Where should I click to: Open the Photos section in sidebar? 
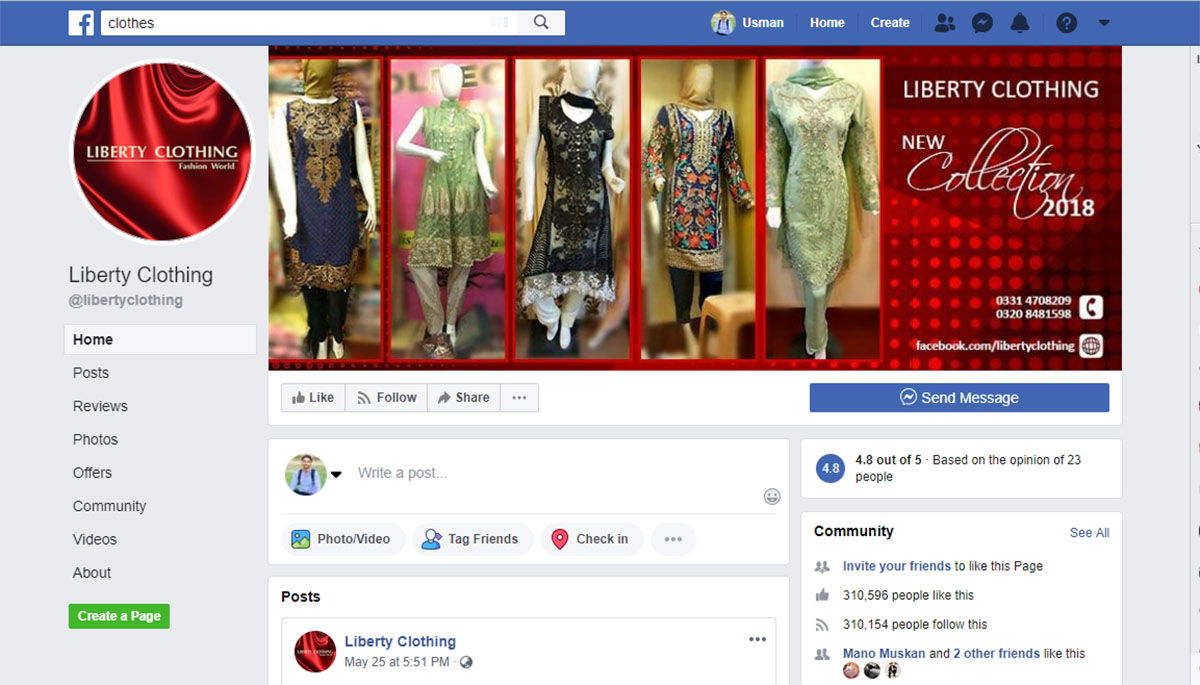tap(95, 439)
